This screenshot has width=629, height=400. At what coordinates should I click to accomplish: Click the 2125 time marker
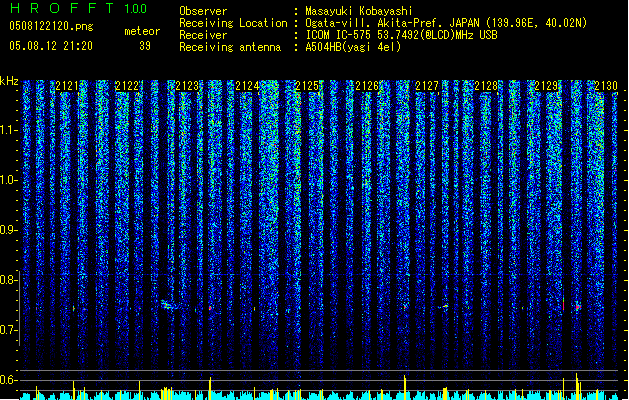pos(306,86)
